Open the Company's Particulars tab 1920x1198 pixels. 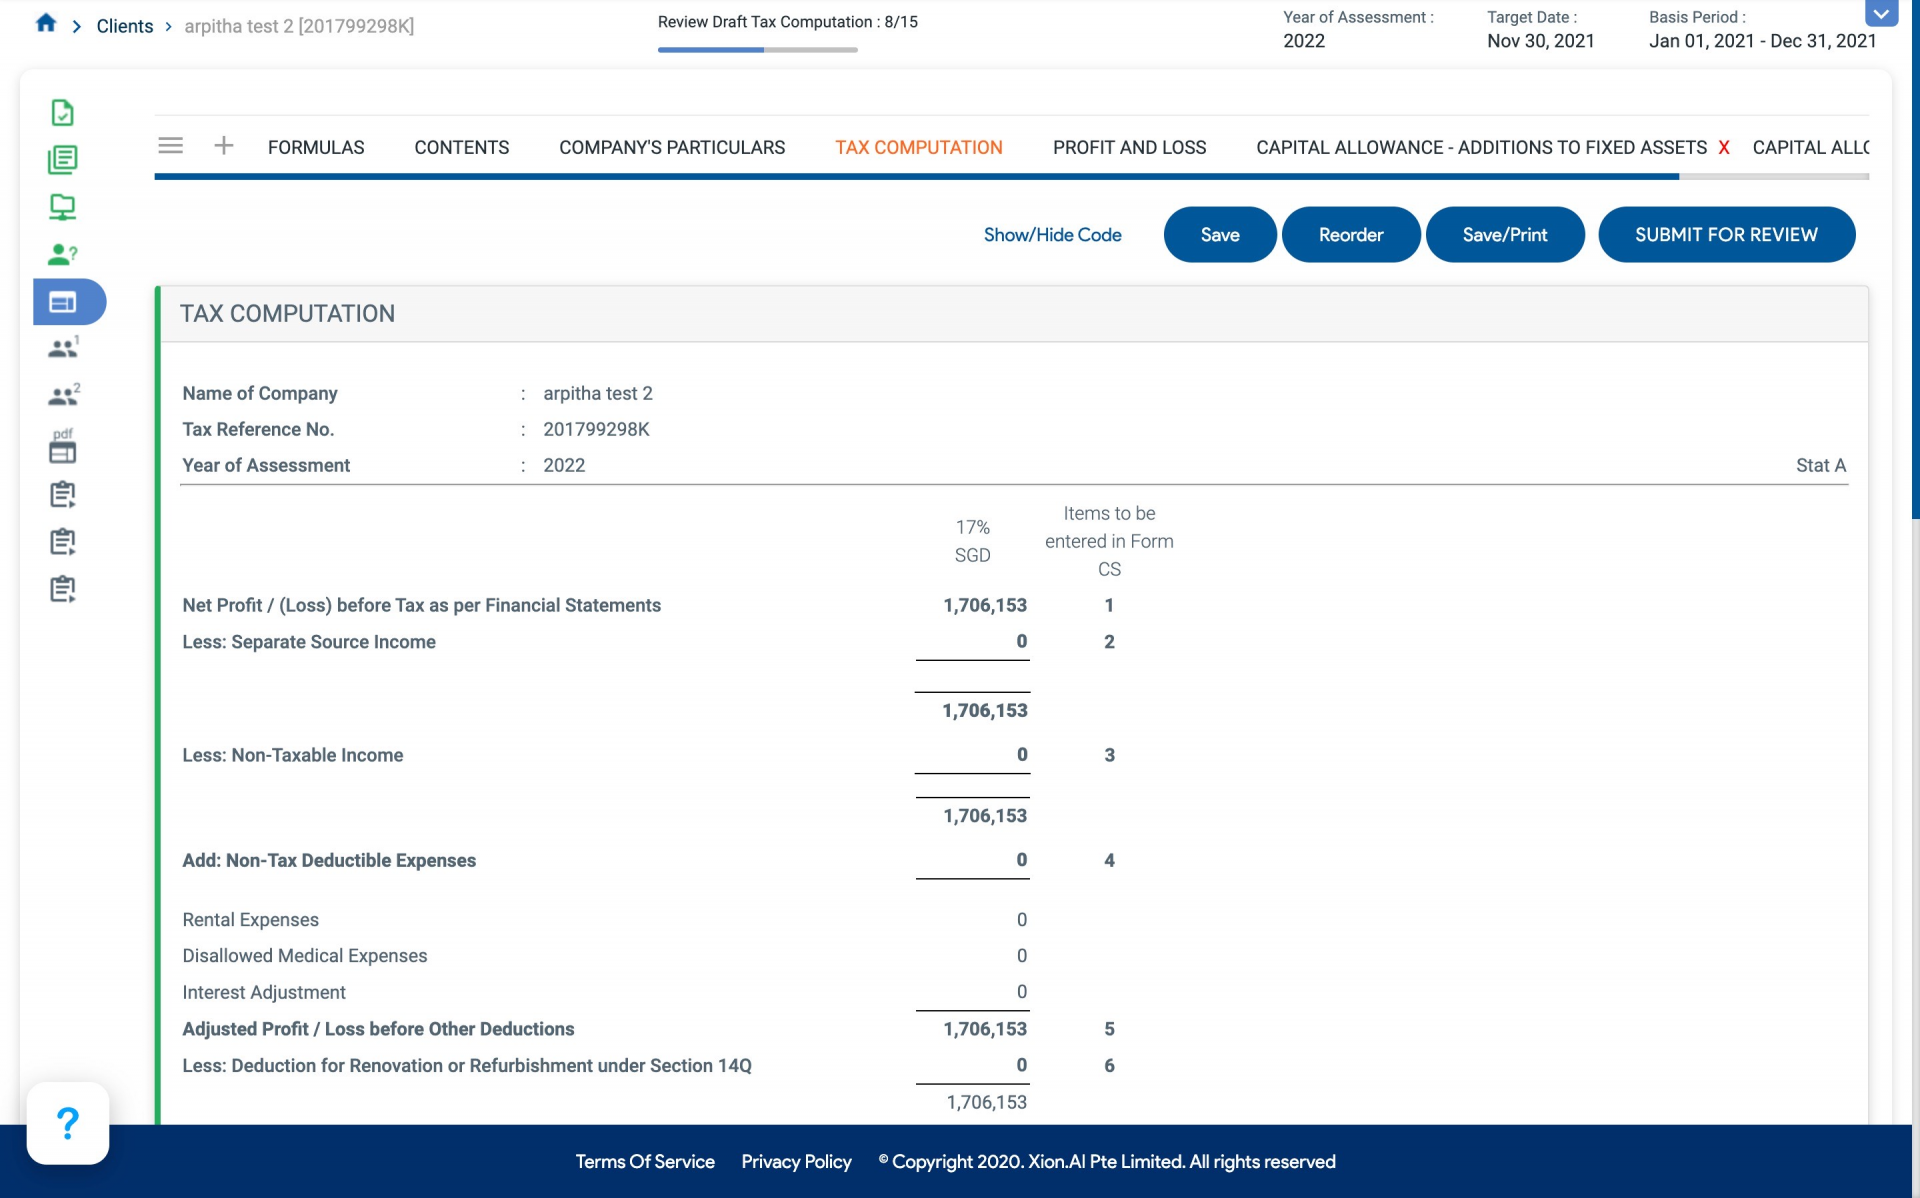tap(672, 148)
